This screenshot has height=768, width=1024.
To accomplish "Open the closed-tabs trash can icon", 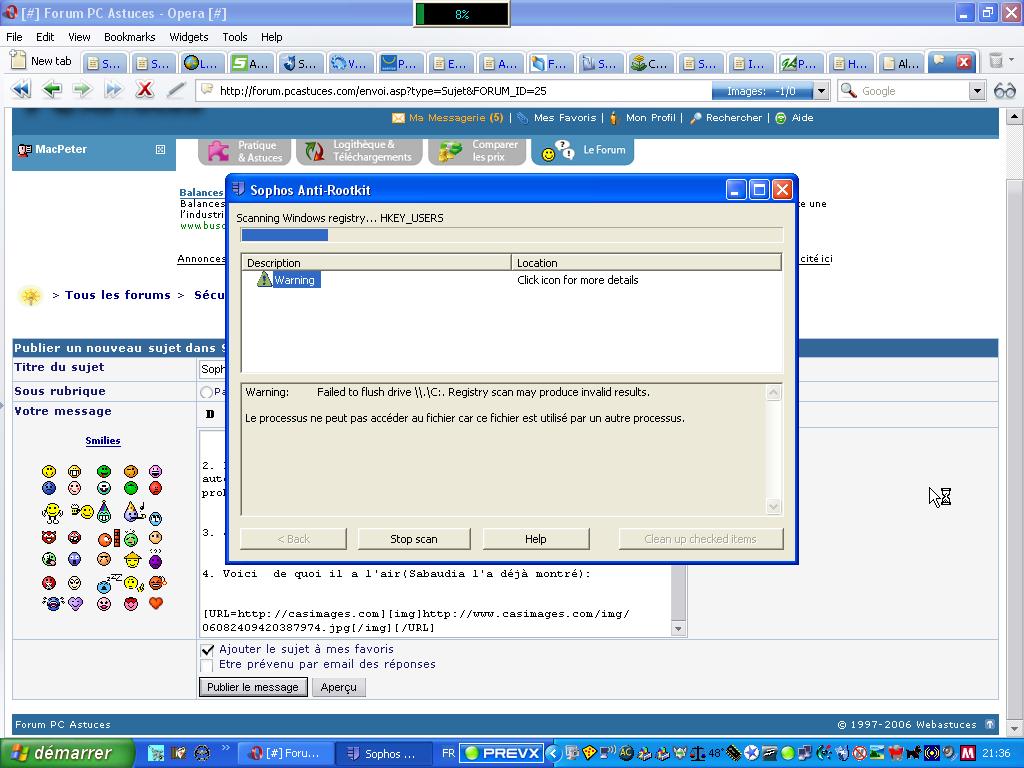I will click(x=996, y=62).
